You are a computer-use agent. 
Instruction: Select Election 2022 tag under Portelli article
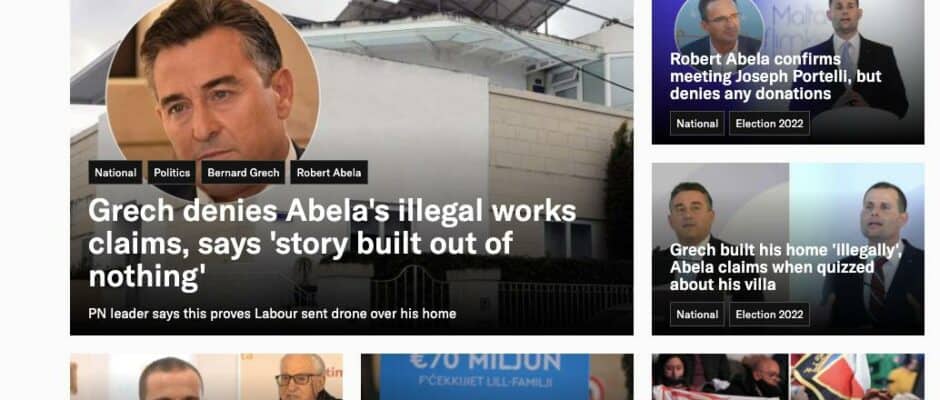click(769, 124)
